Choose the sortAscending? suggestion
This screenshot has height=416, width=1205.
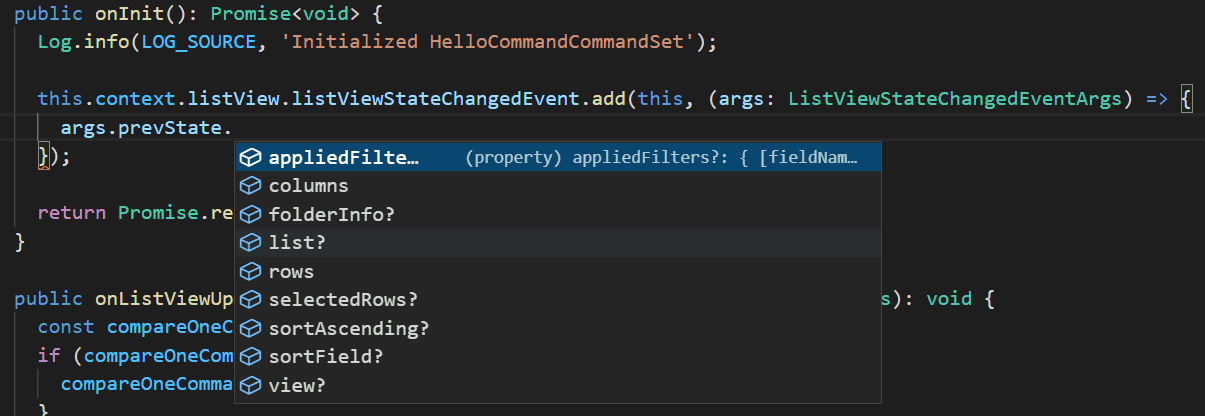558,329
